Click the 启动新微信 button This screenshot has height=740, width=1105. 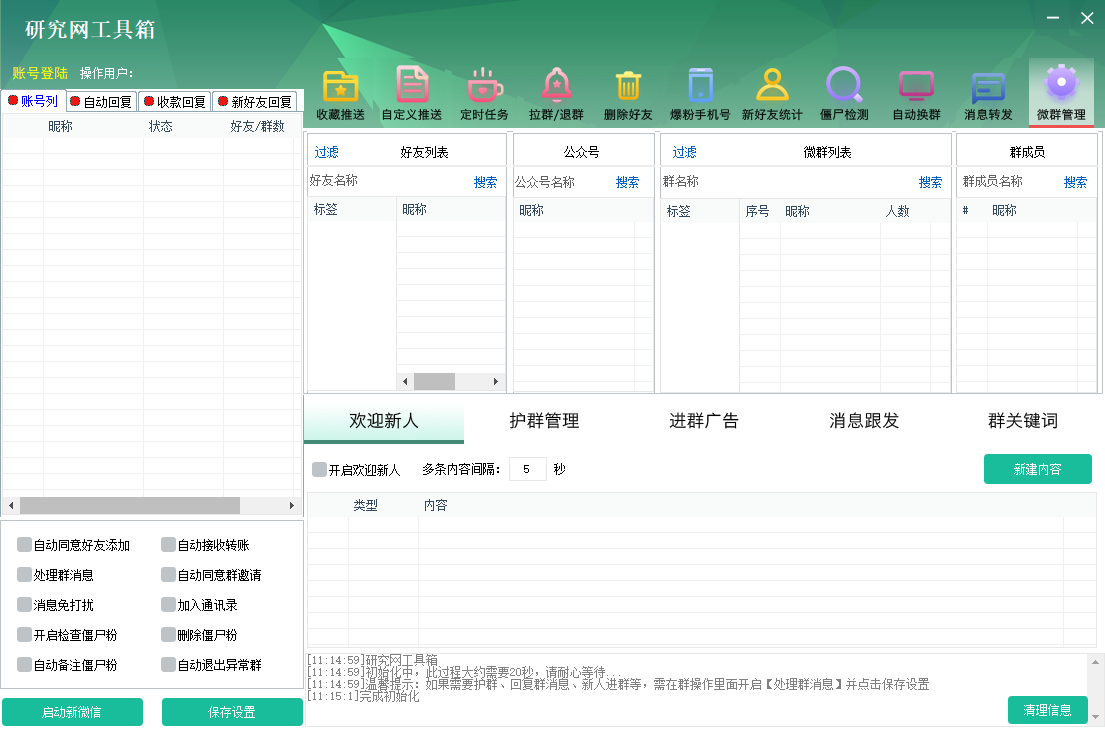point(73,712)
